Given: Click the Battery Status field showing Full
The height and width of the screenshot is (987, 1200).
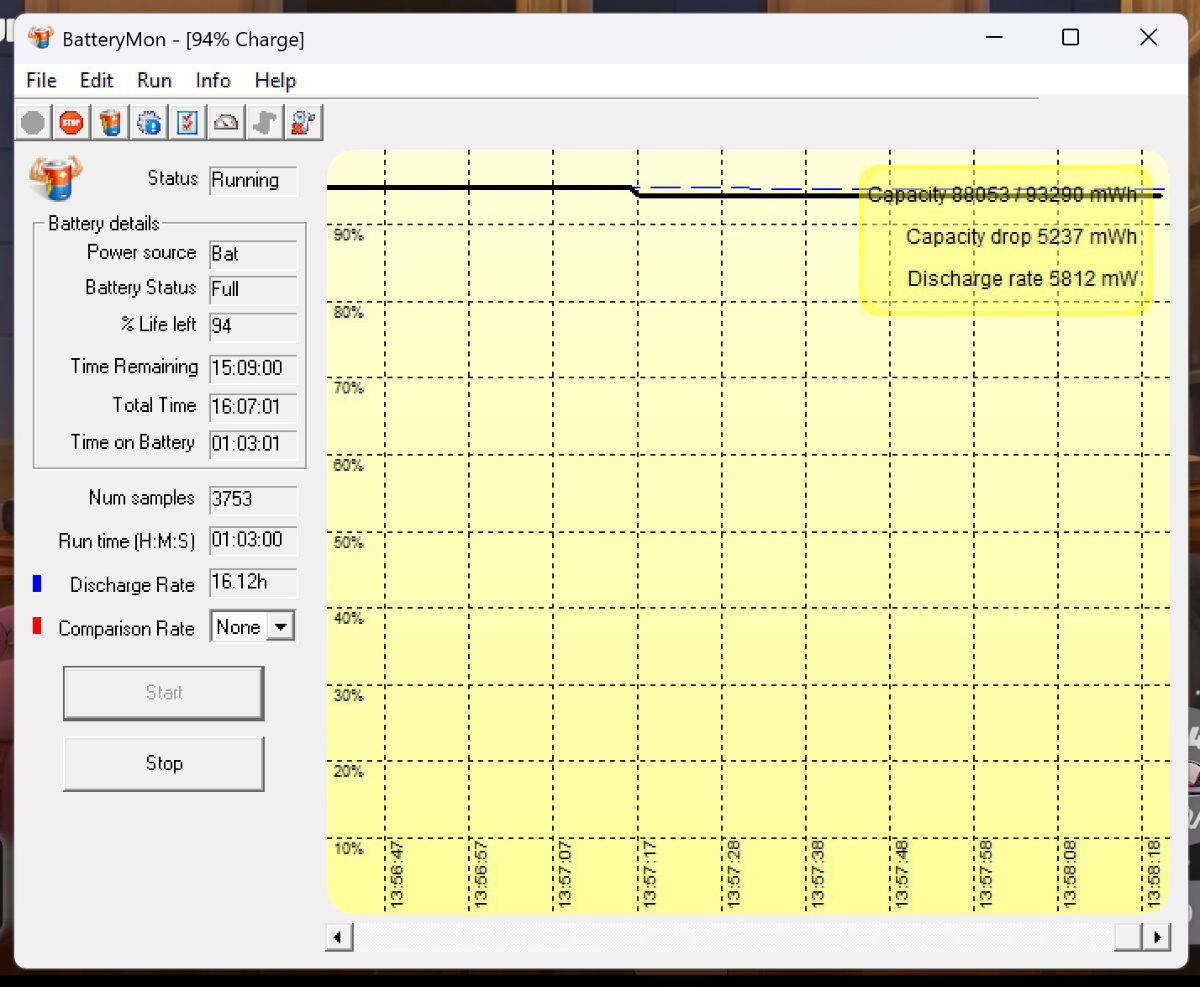Looking at the screenshot, I should [x=253, y=290].
